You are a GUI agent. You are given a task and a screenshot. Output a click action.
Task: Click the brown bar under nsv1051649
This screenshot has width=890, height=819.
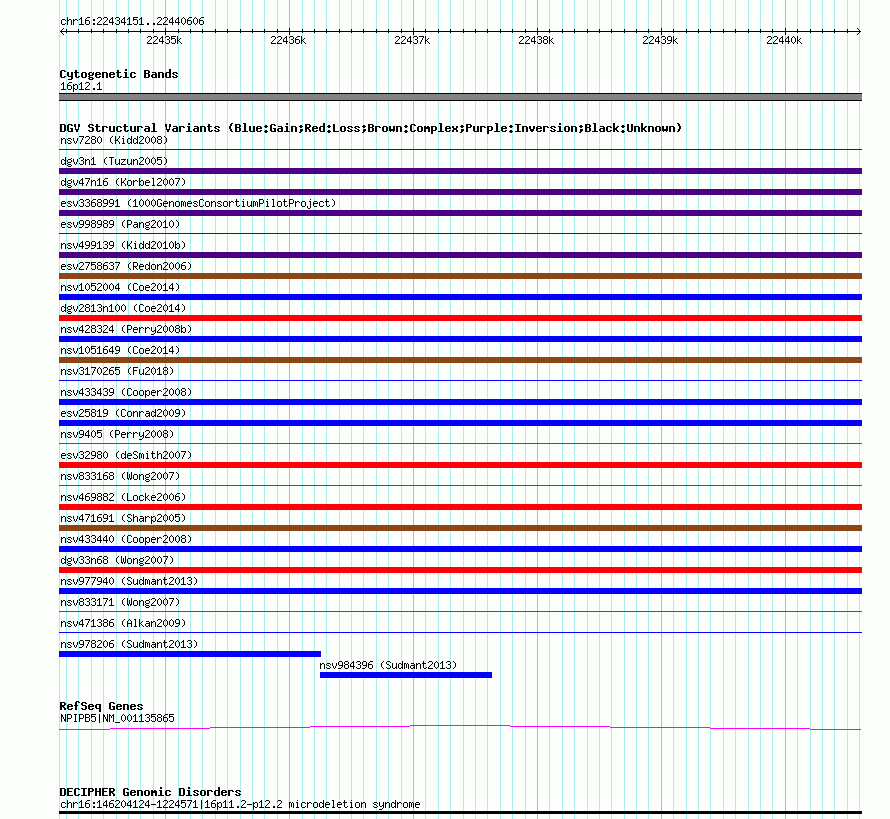coord(460,360)
